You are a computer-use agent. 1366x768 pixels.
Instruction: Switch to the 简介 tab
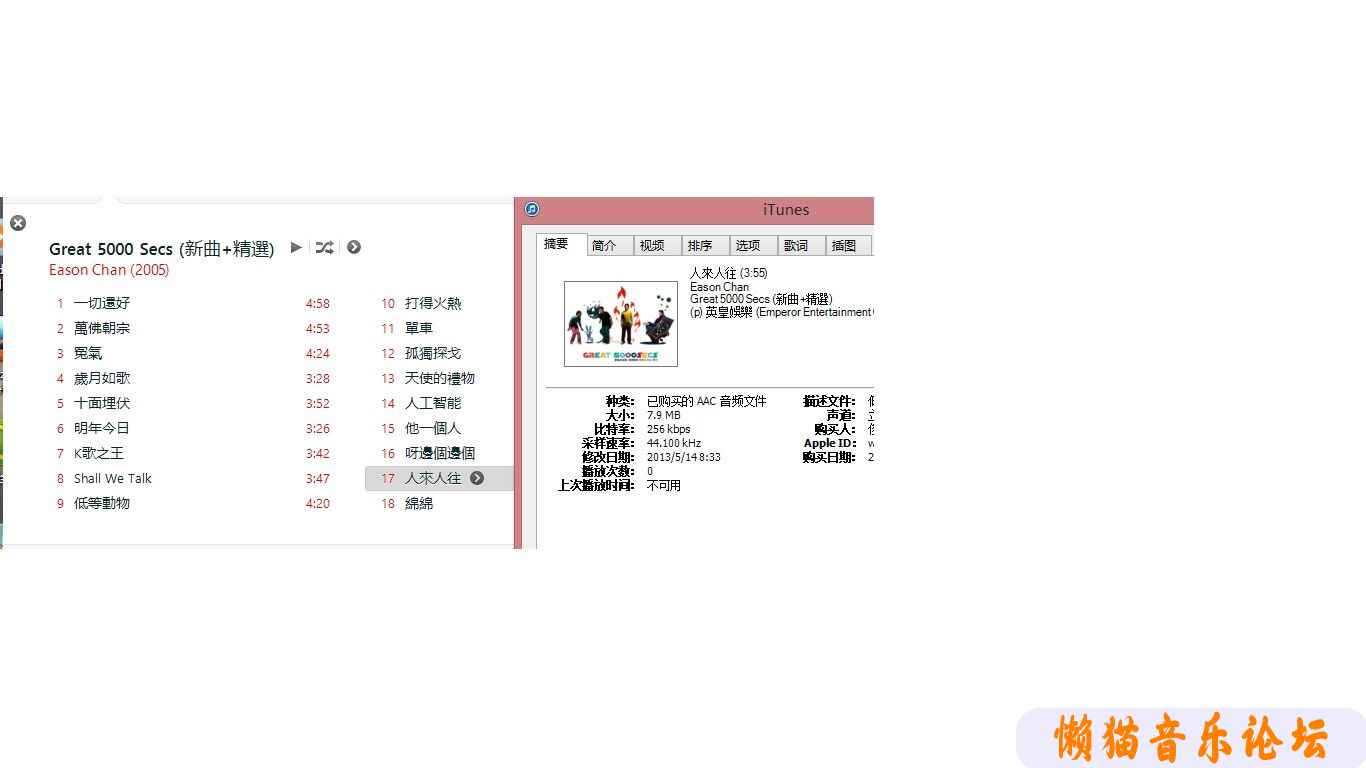(x=605, y=245)
